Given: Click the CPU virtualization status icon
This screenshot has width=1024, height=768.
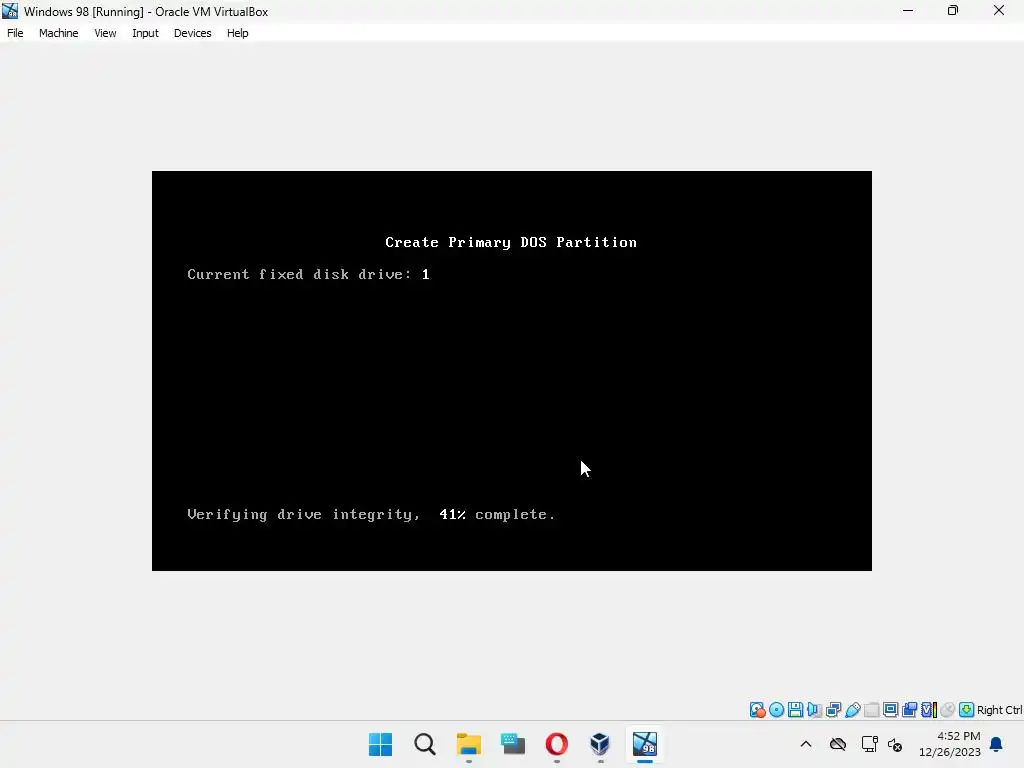Looking at the screenshot, I should pyautogui.click(x=928, y=710).
